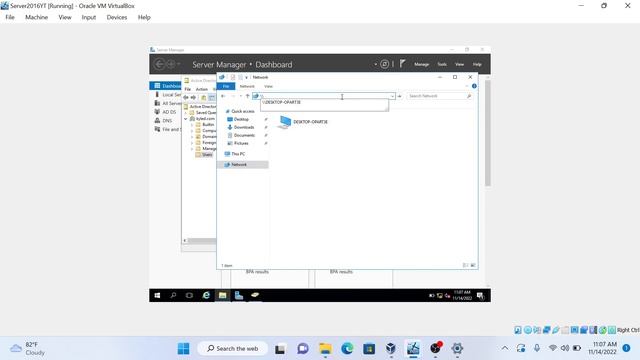Select All Servers in Server Manager sidebar
The height and width of the screenshot is (360, 640).
coord(167,103)
